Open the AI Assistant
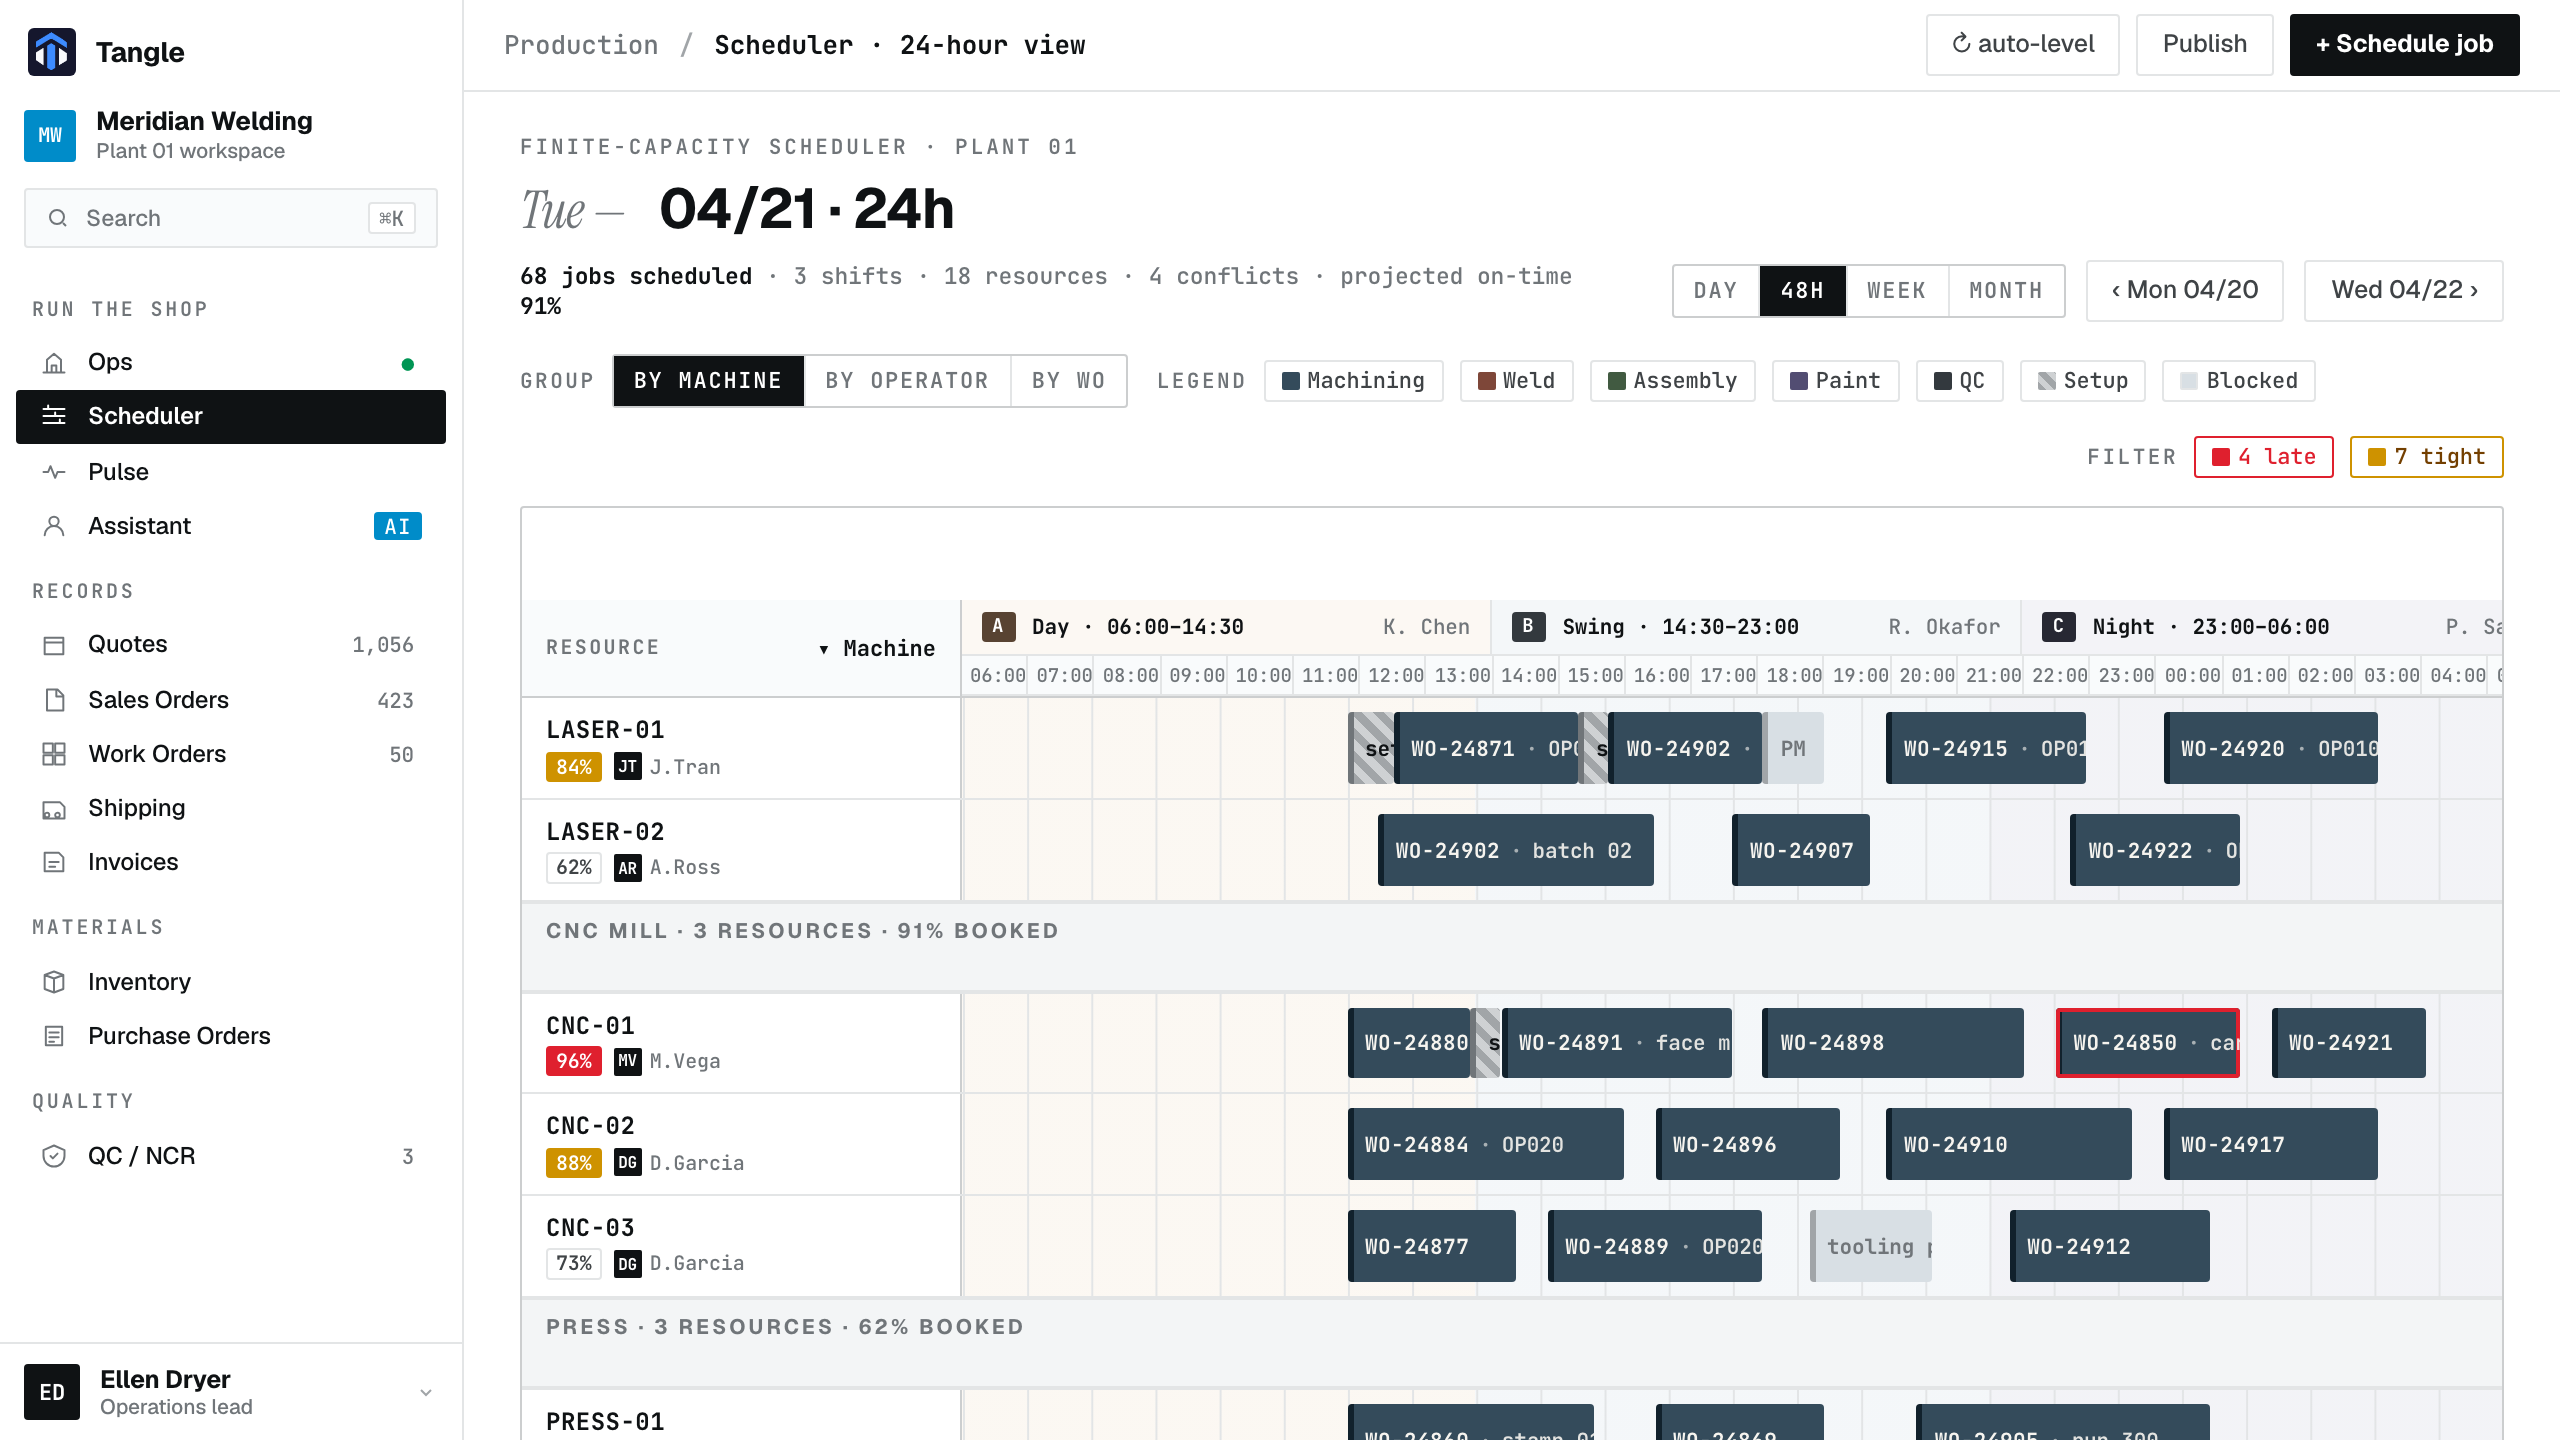The height and width of the screenshot is (1440, 2560). [x=230, y=526]
